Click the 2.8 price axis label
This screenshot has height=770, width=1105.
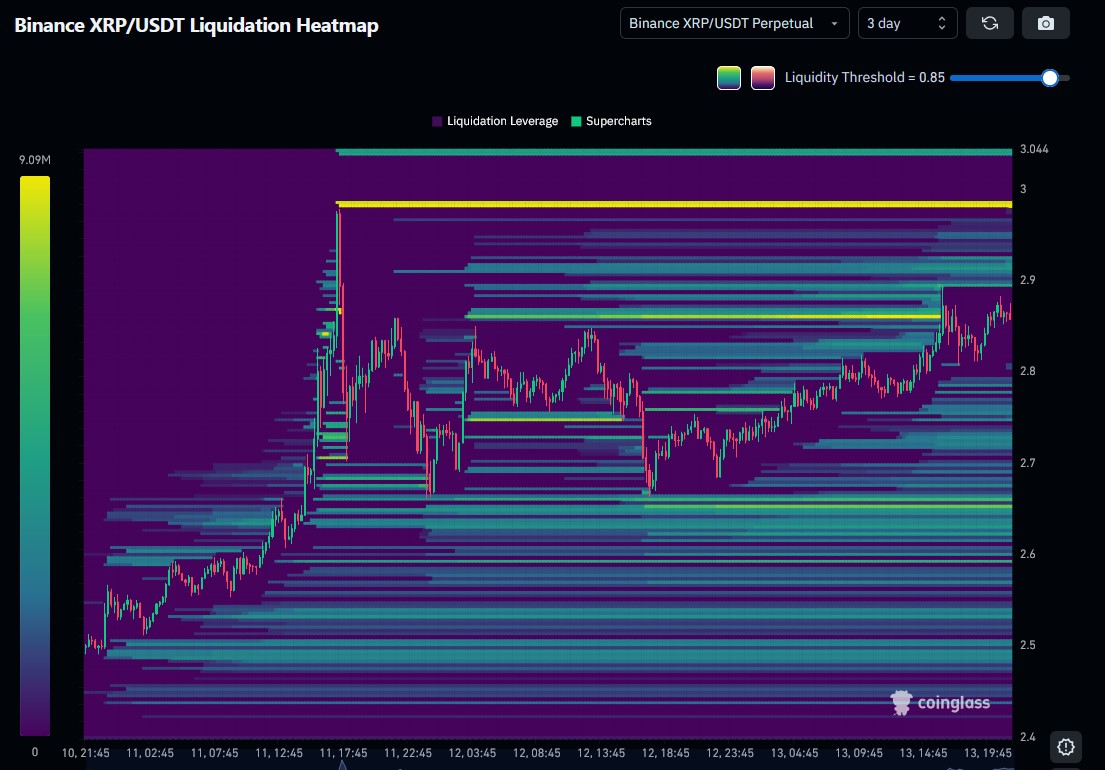(1027, 371)
